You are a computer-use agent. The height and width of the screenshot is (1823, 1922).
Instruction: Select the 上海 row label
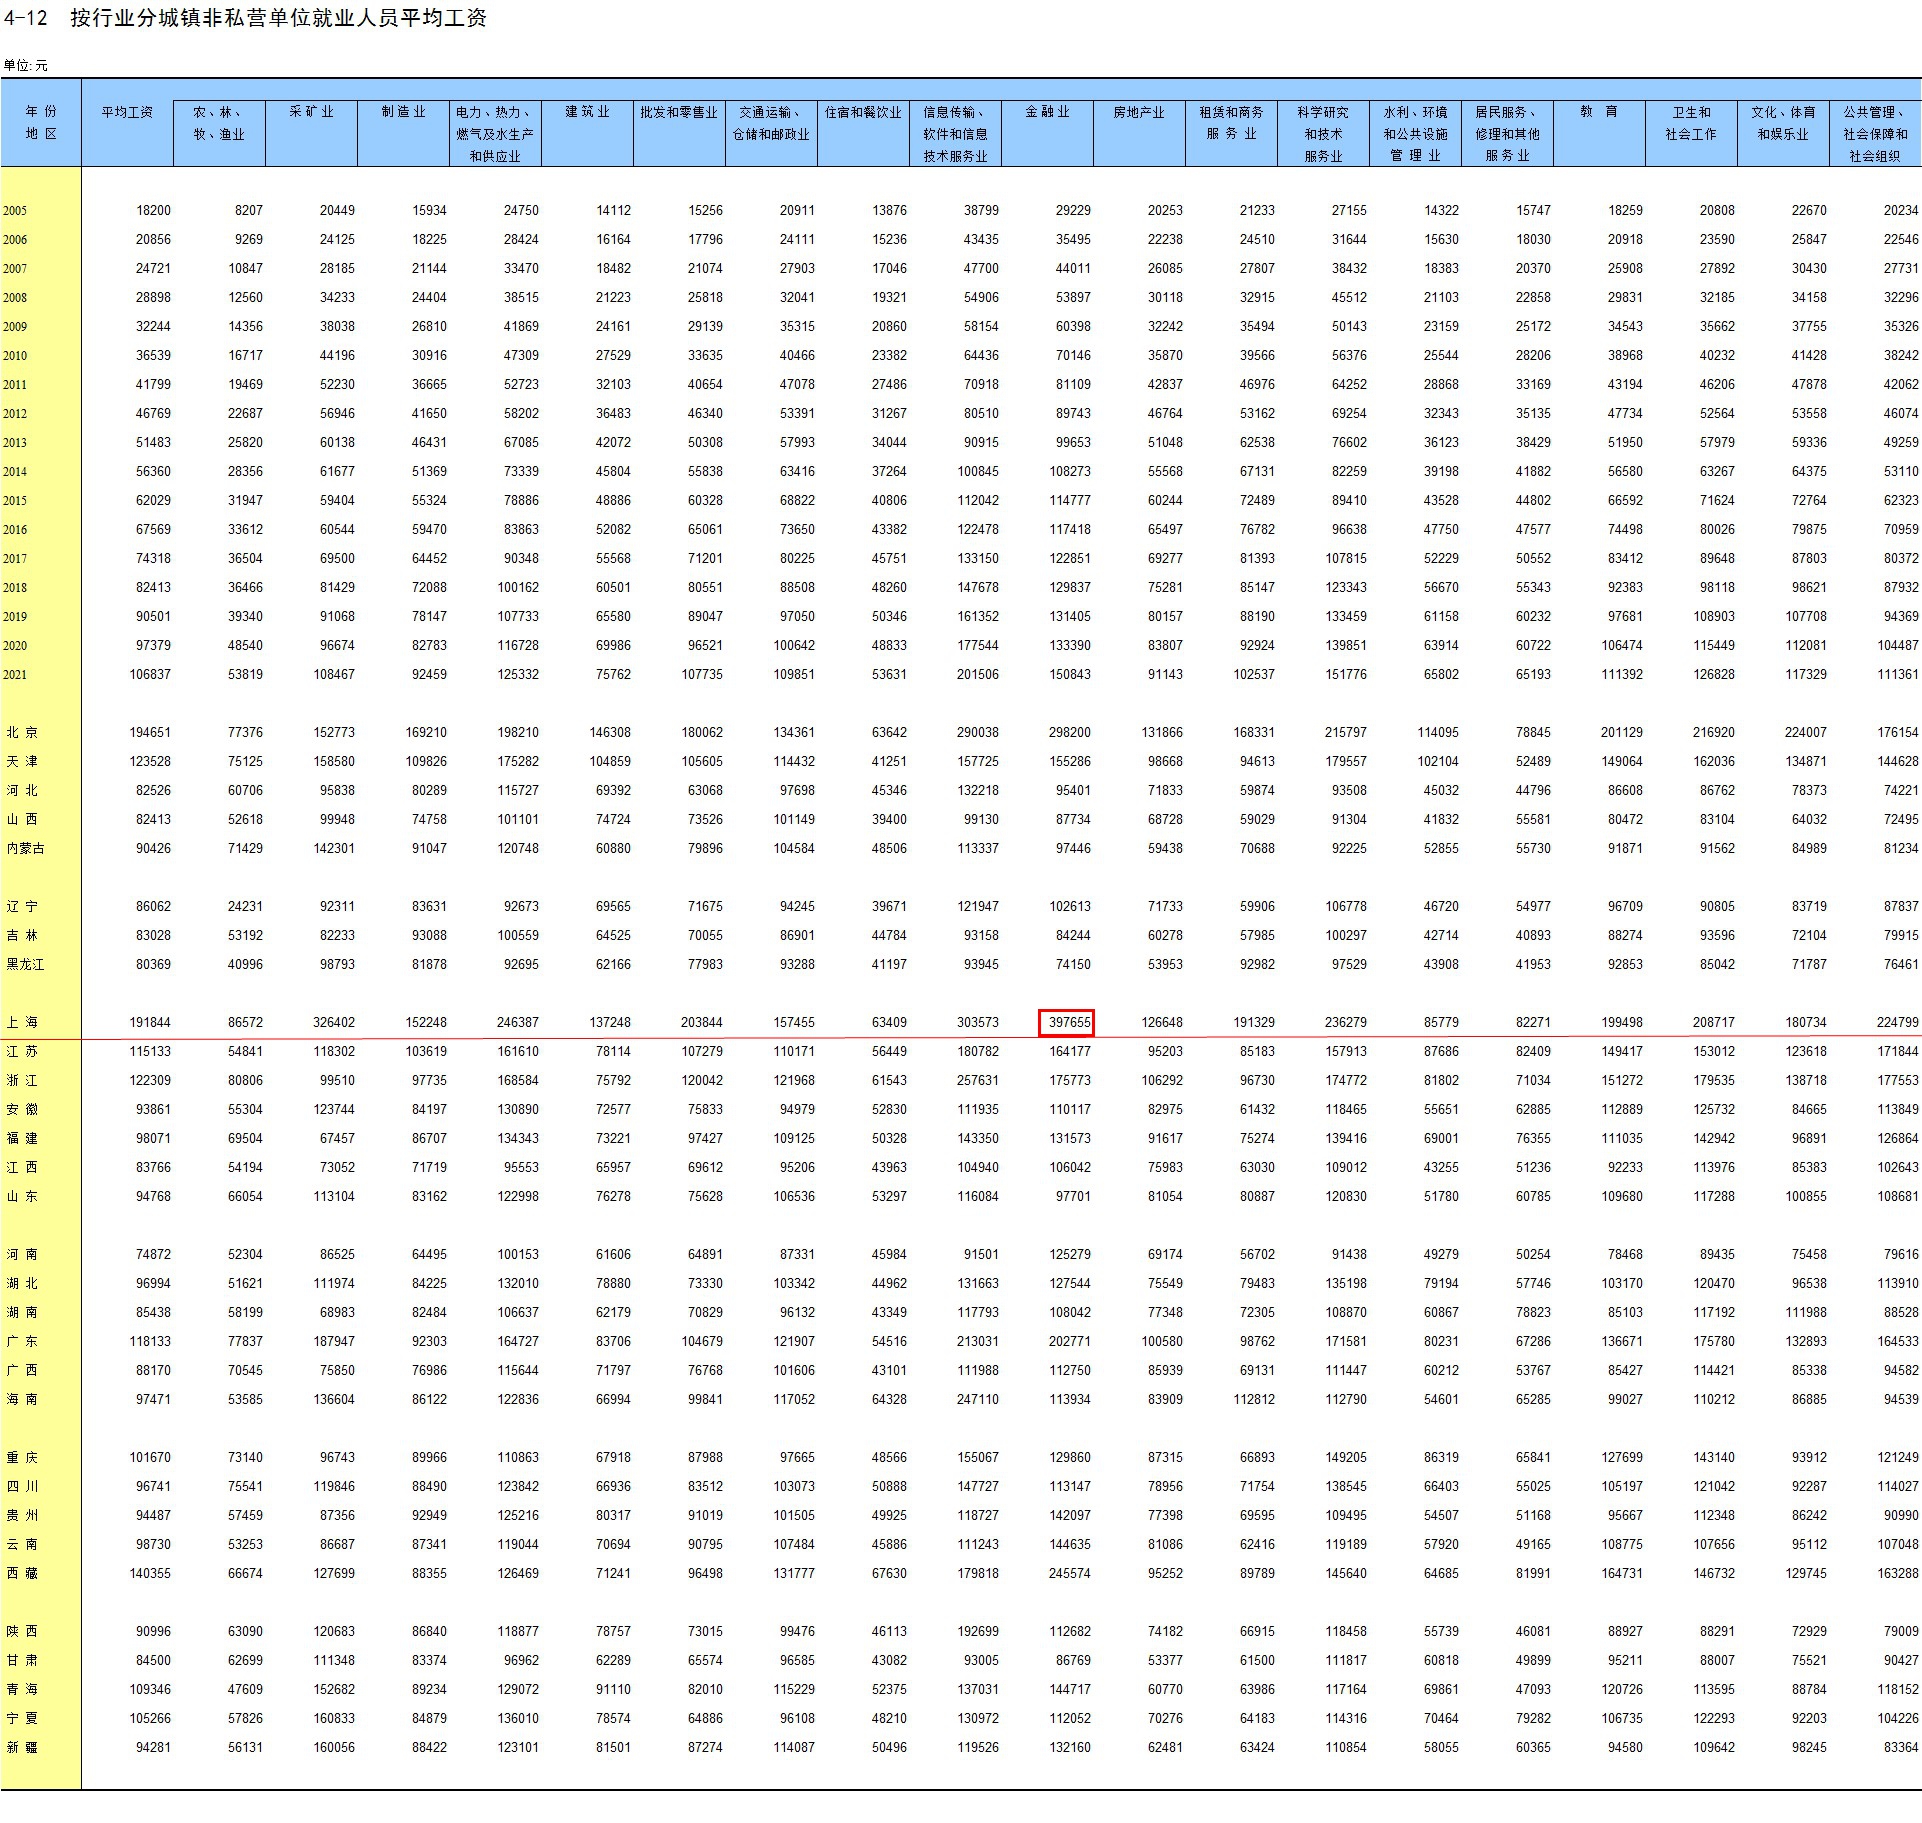tap(23, 1022)
